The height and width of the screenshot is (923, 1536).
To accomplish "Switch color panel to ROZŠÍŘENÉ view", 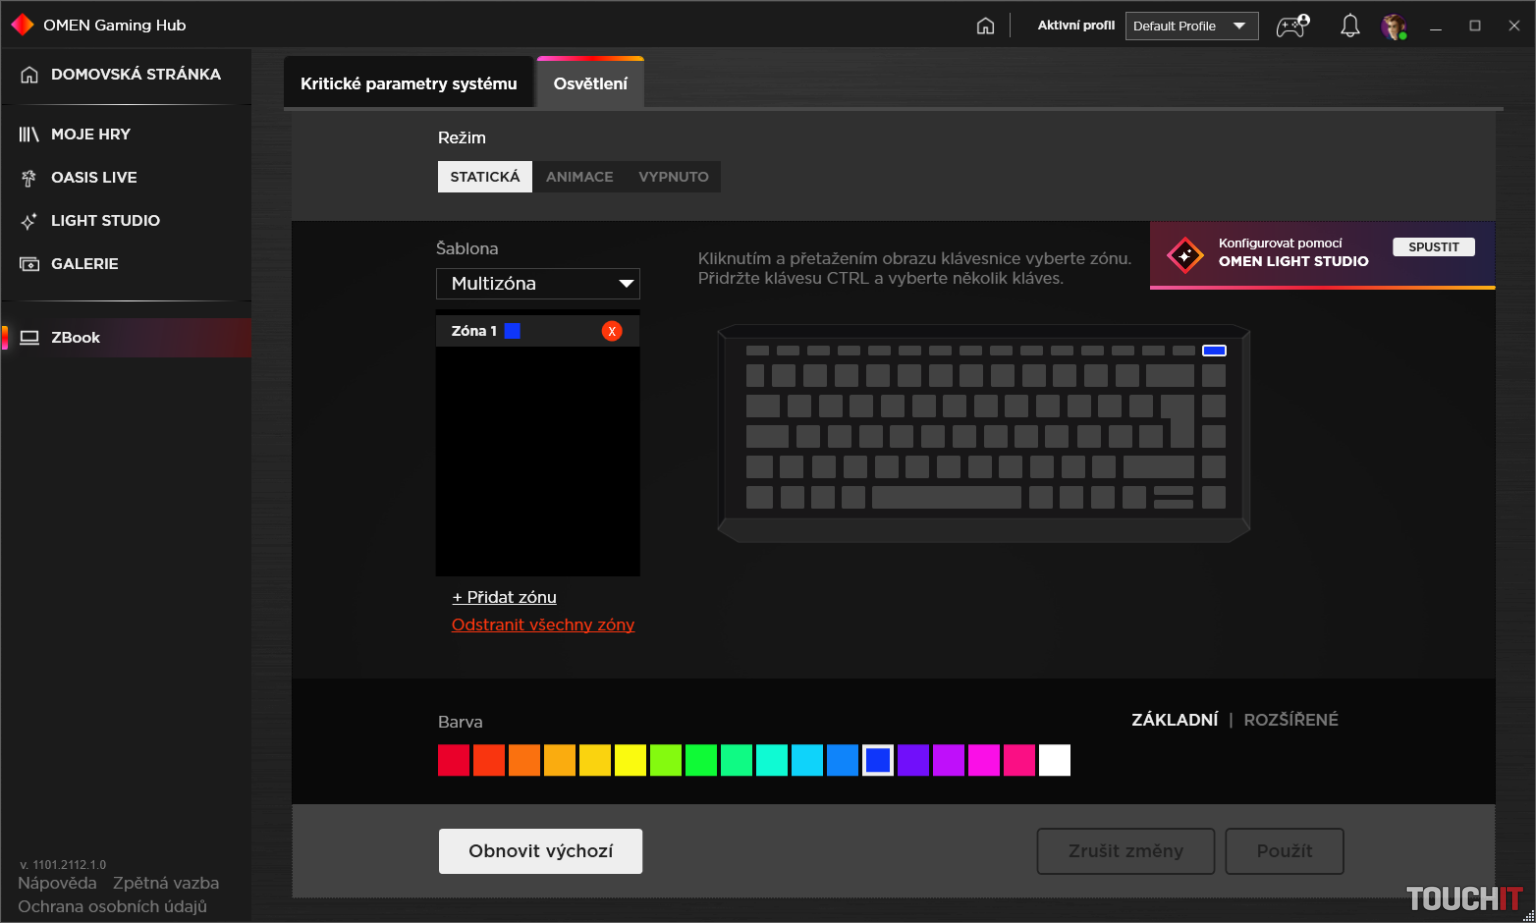I will click(x=1291, y=719).
